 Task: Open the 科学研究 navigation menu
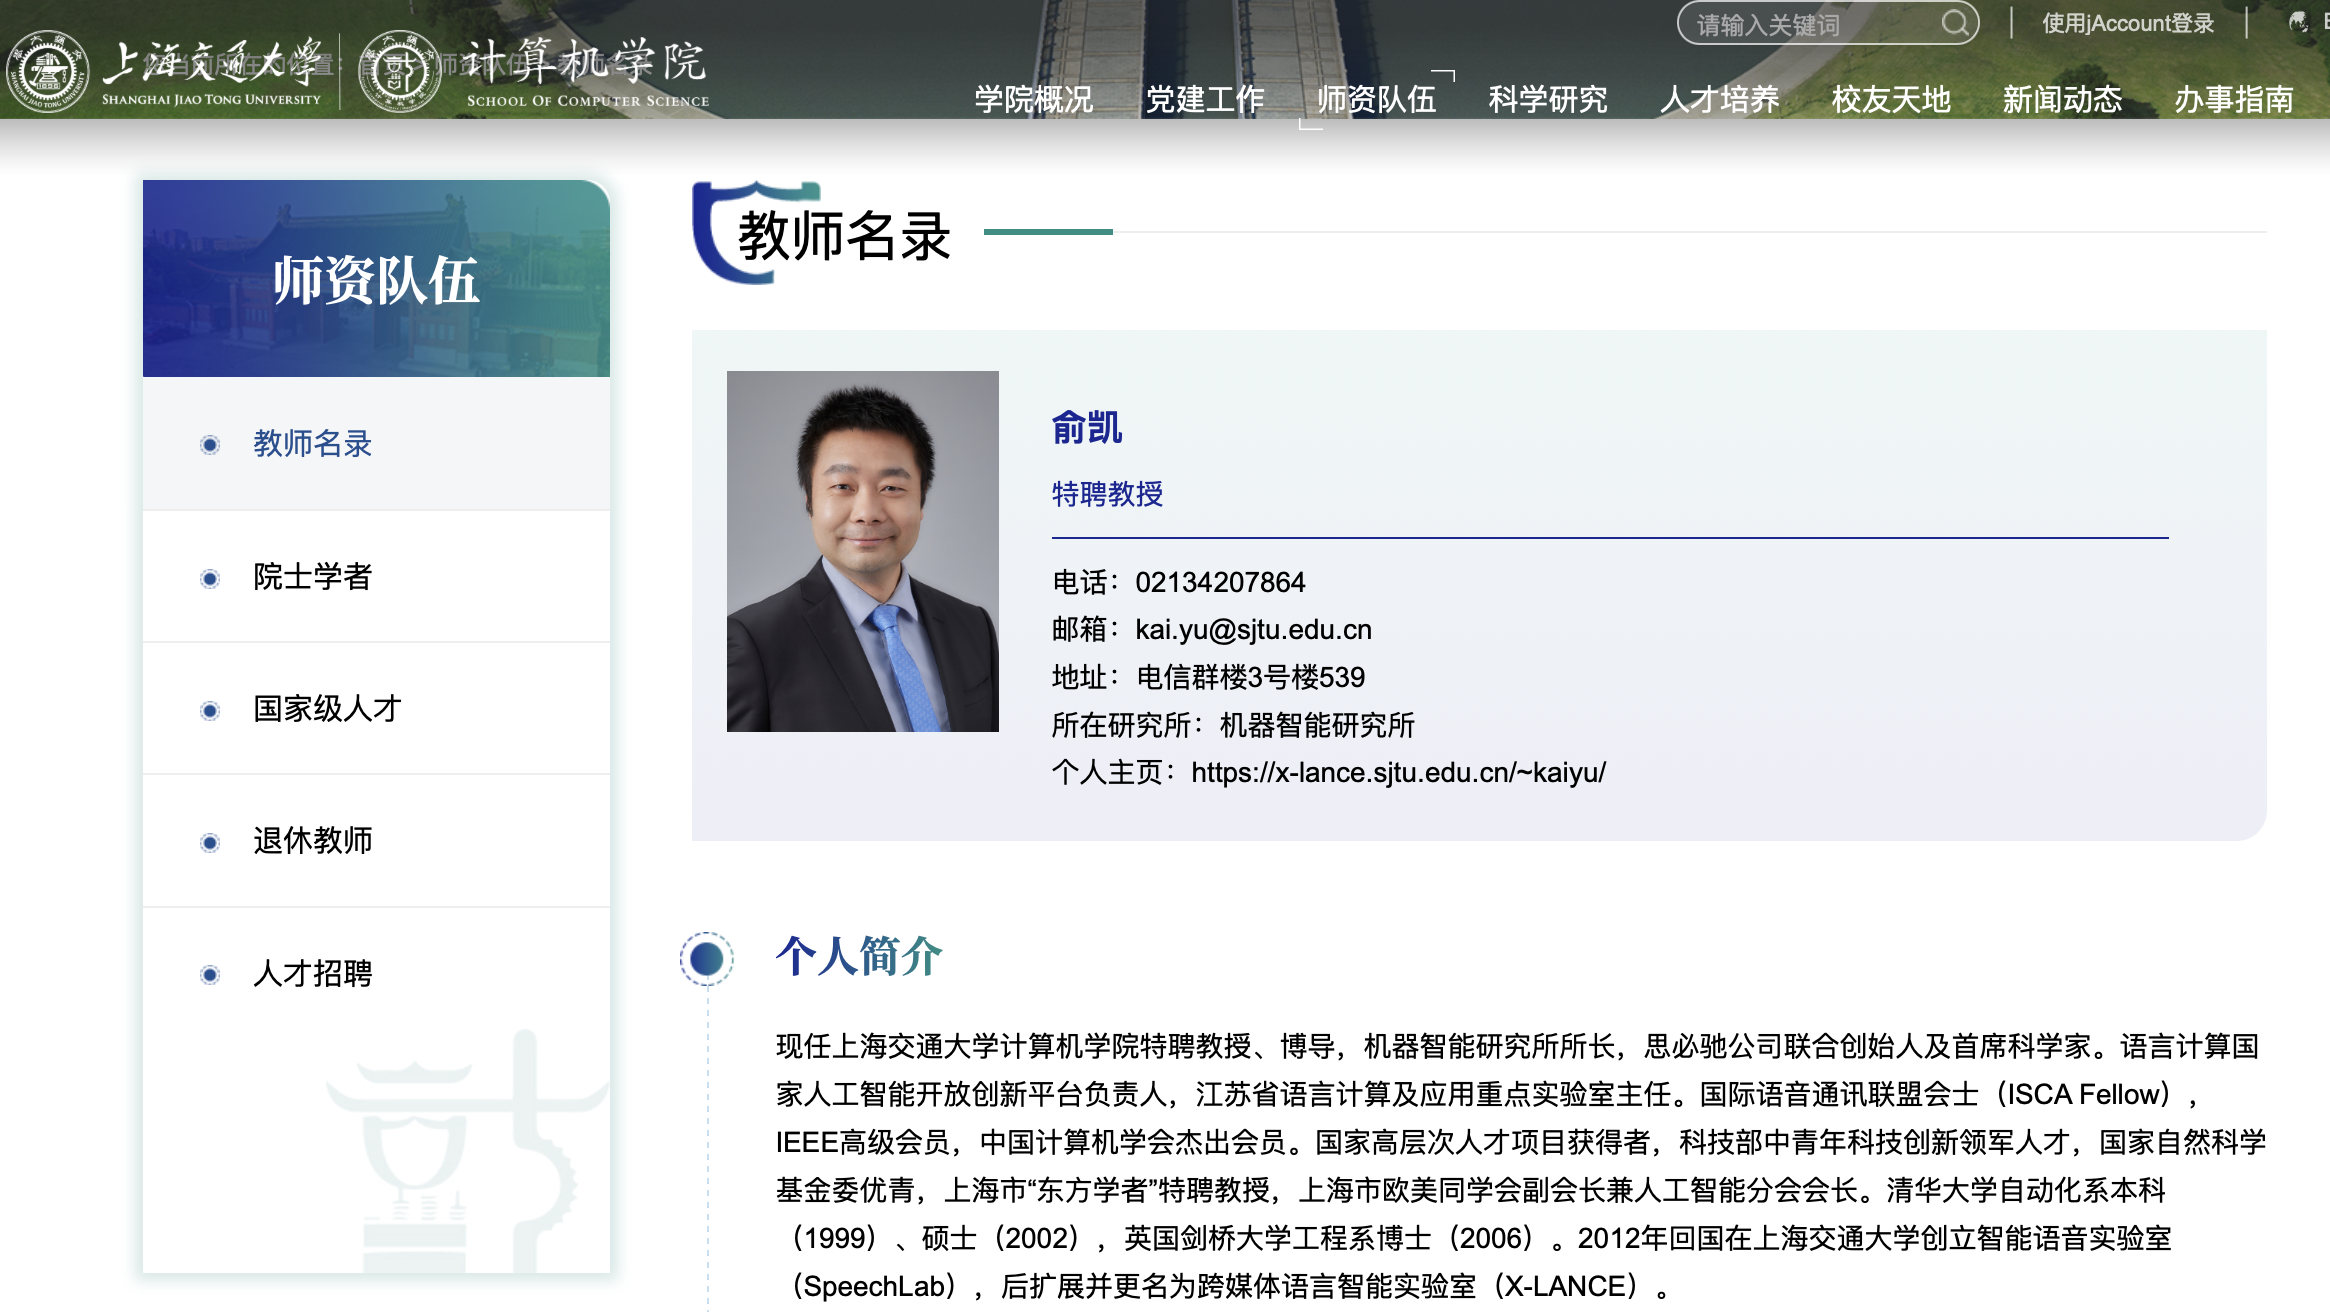1547,99
